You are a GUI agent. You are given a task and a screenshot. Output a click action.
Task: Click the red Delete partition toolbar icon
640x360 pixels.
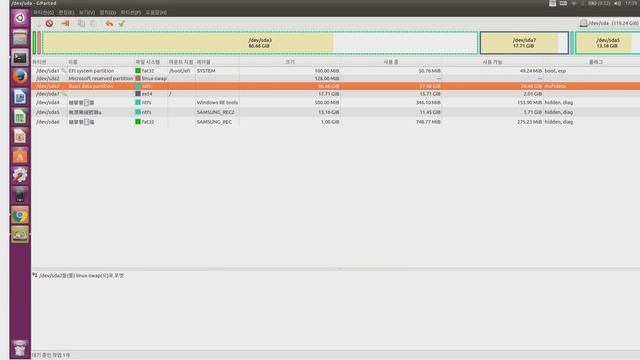coord(49,23)
